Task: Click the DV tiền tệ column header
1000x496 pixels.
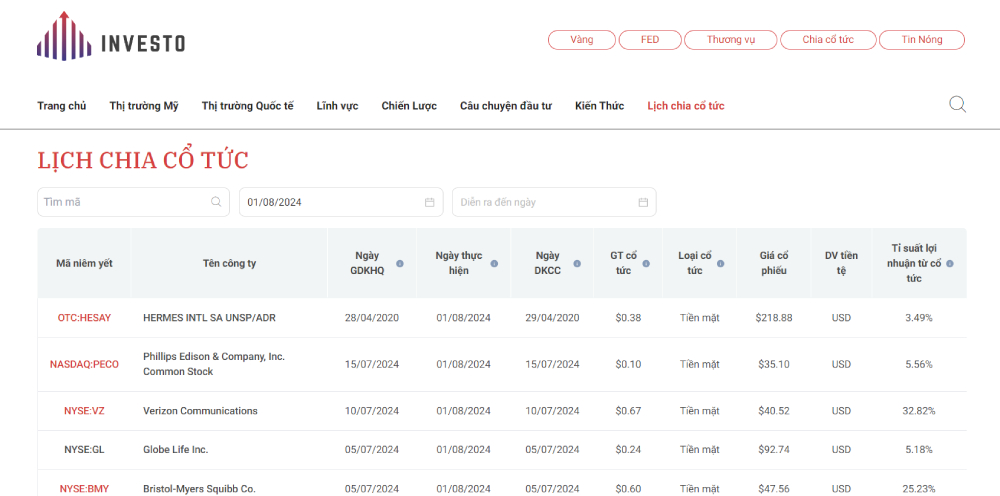Action: [x=841, y=263]
